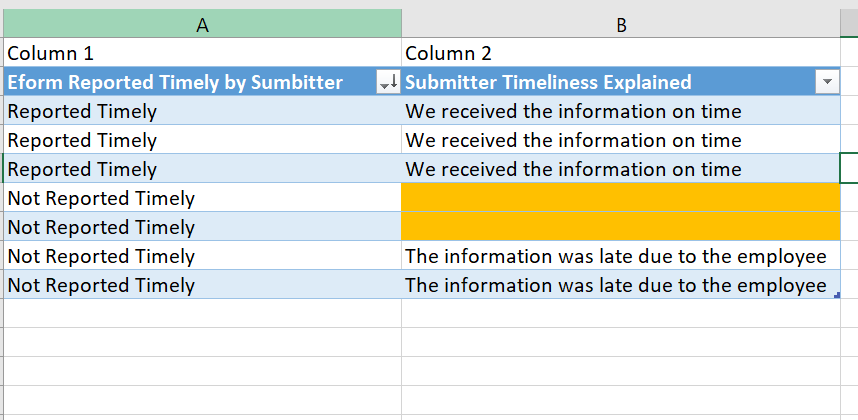The image size is (858, 420).
Task: Click the table resize handle at bottom-right corner
Action: (x=837, y=296)
